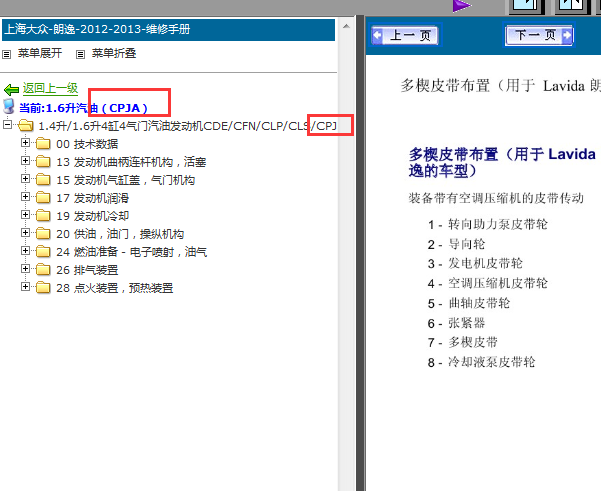
Task: Expand the 24 燃油准备 folder
Action: click(25, 251)
